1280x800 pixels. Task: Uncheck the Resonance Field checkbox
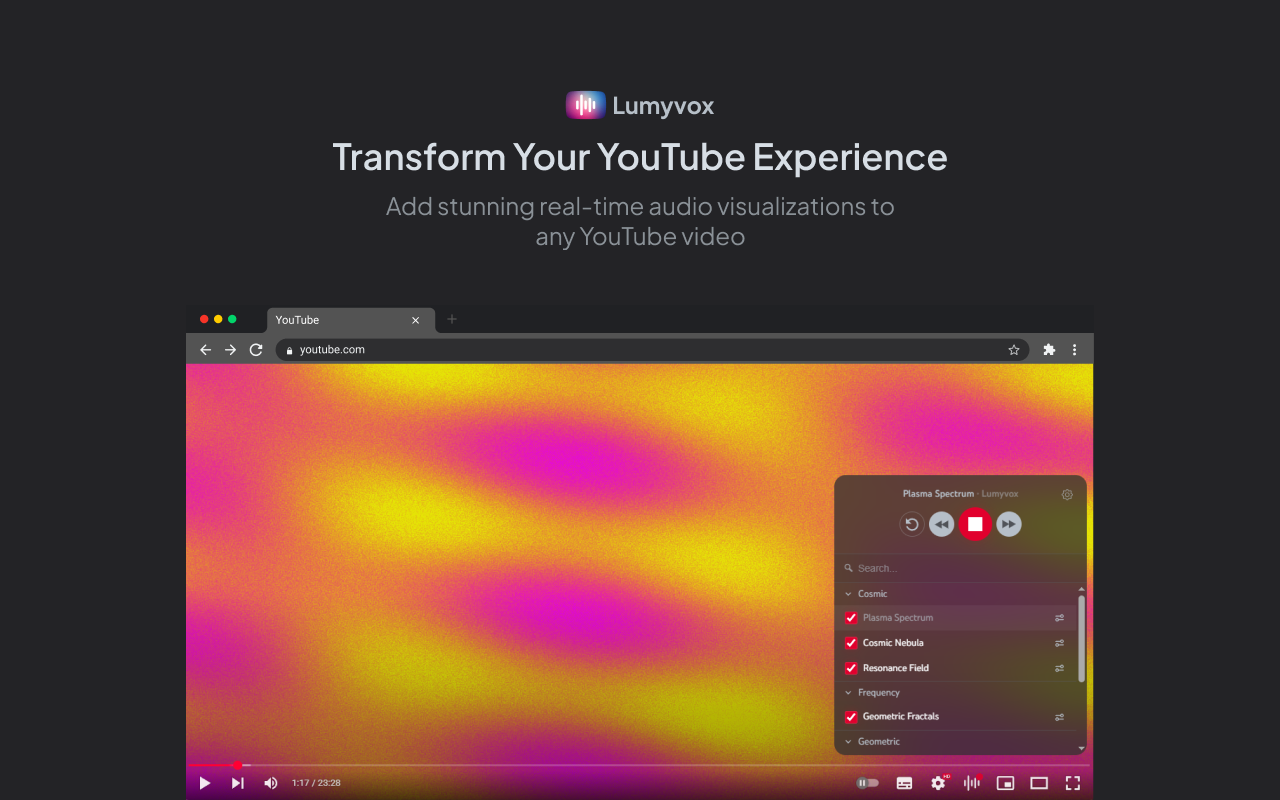851,668
